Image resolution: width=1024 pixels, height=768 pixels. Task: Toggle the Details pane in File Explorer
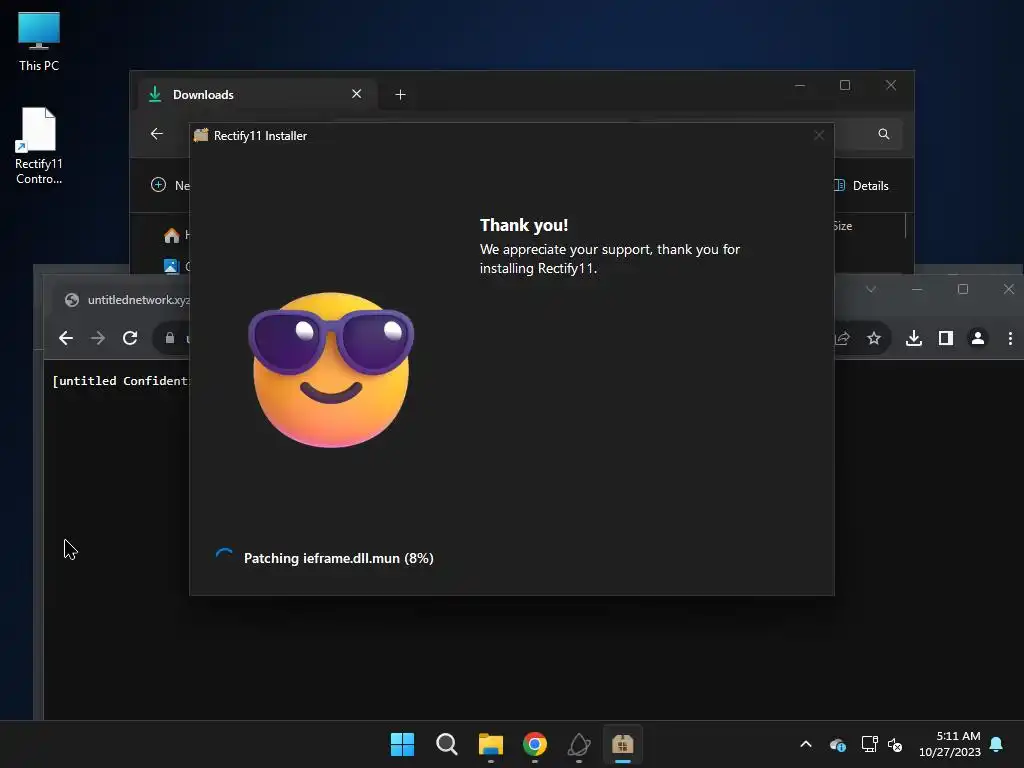(861, 185)
